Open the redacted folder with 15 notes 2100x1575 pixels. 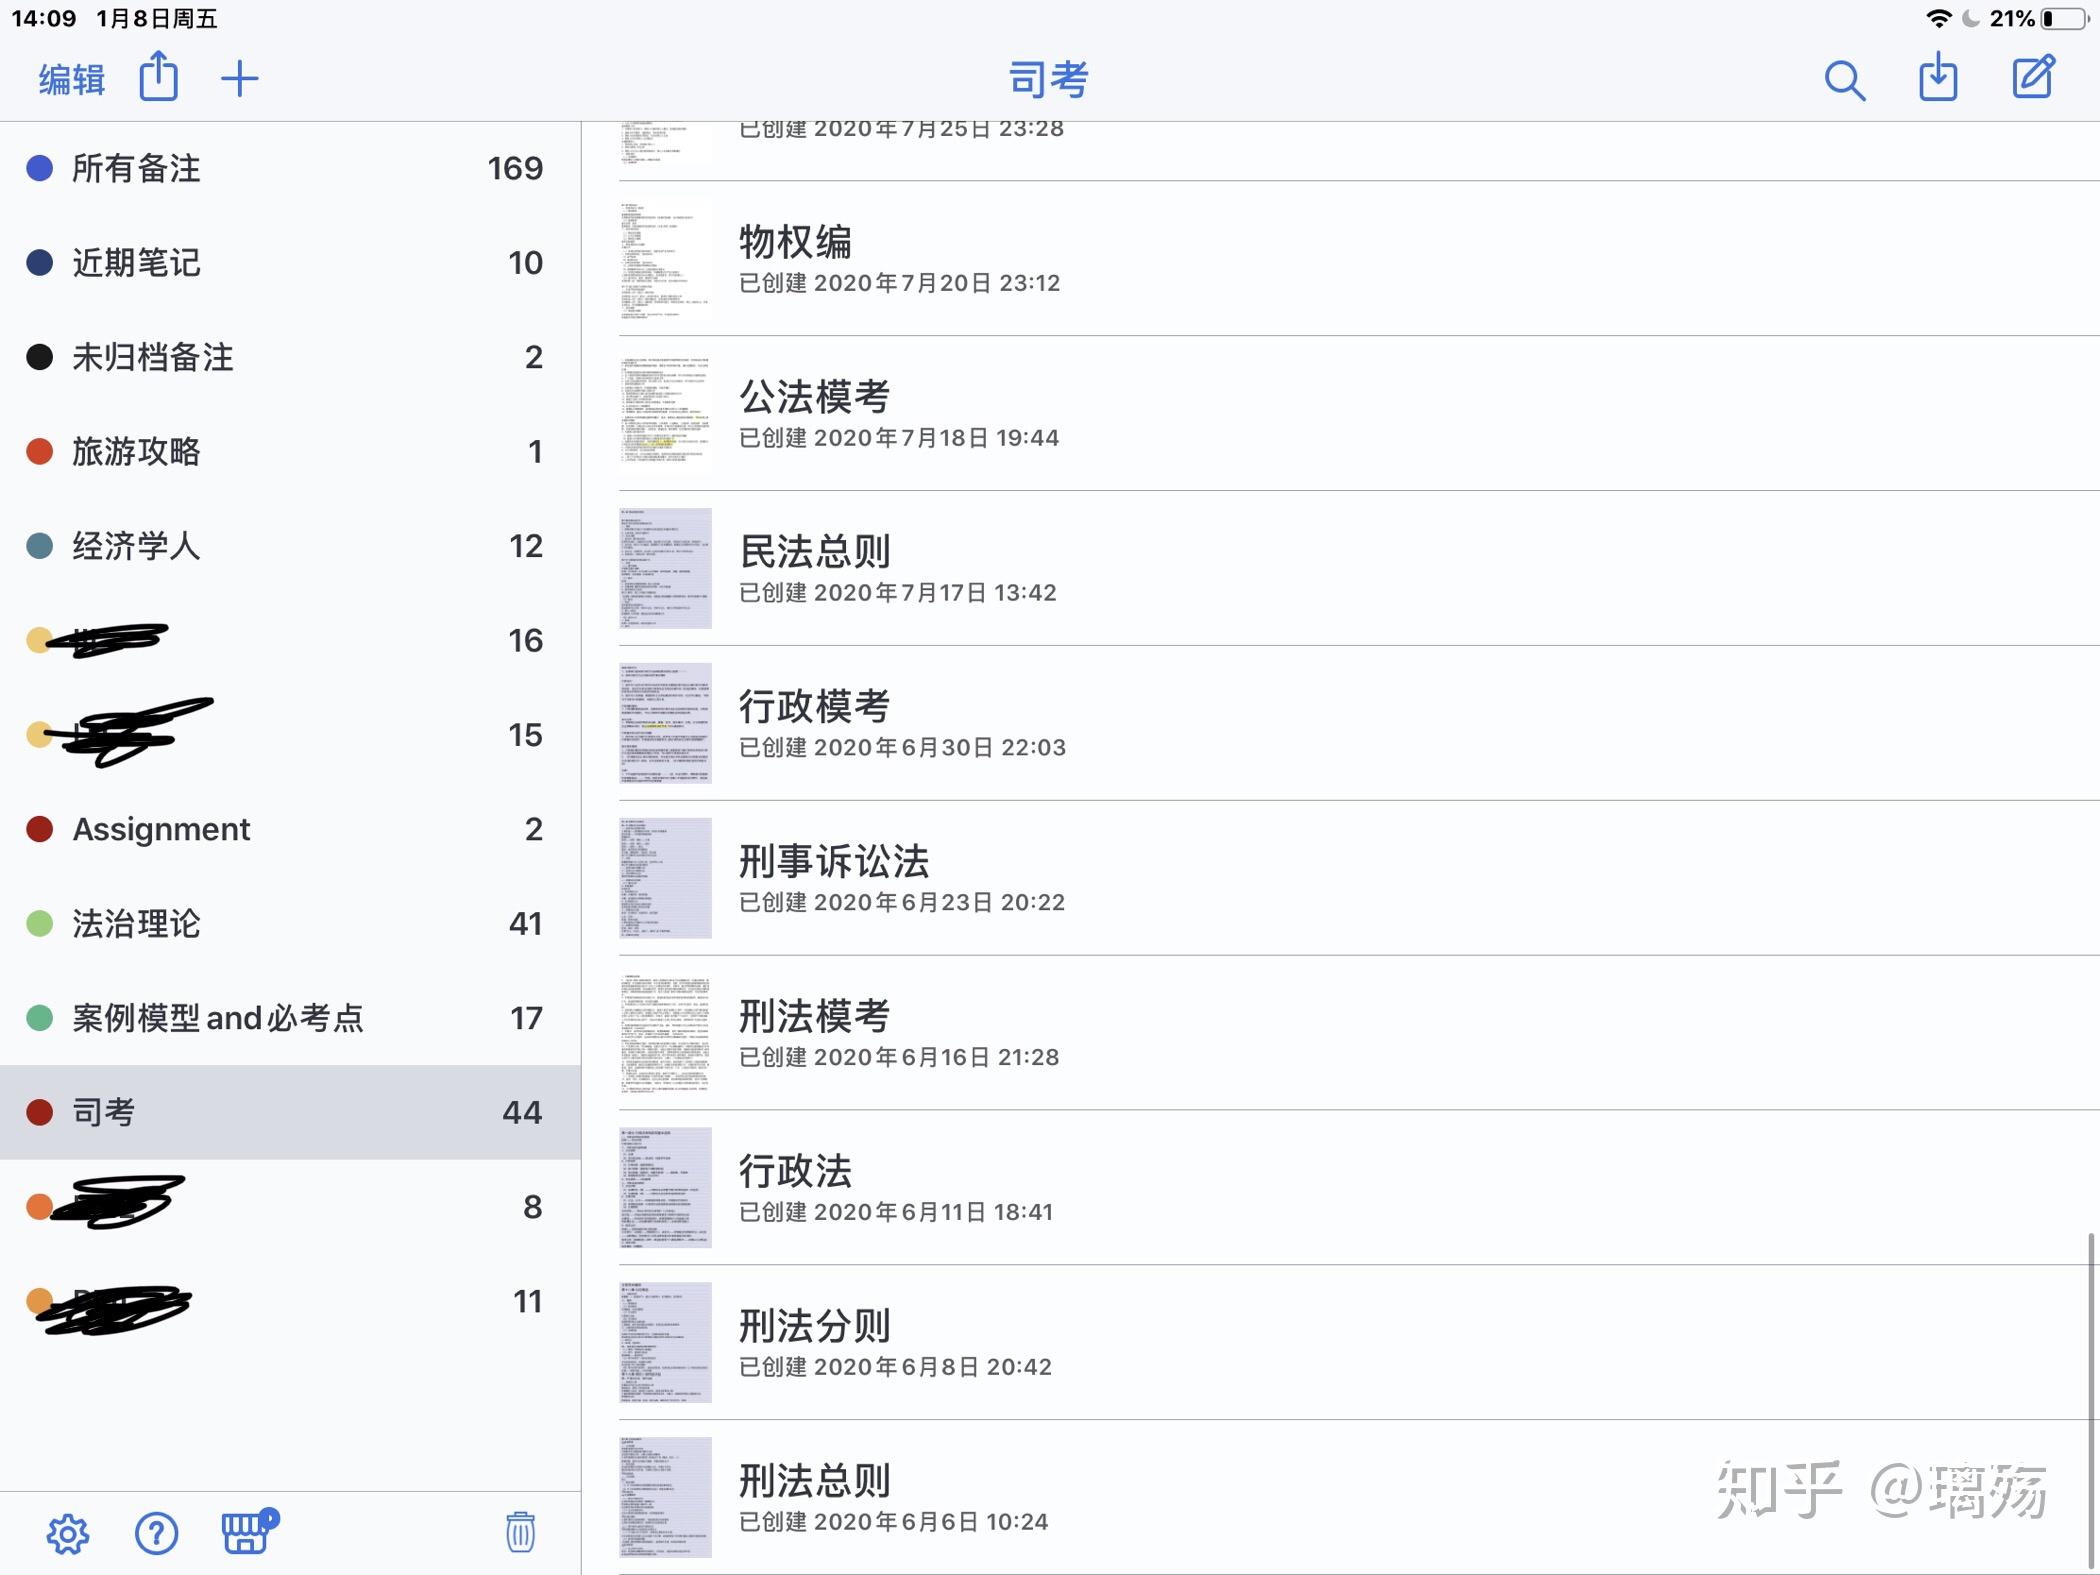pos(290,735)
